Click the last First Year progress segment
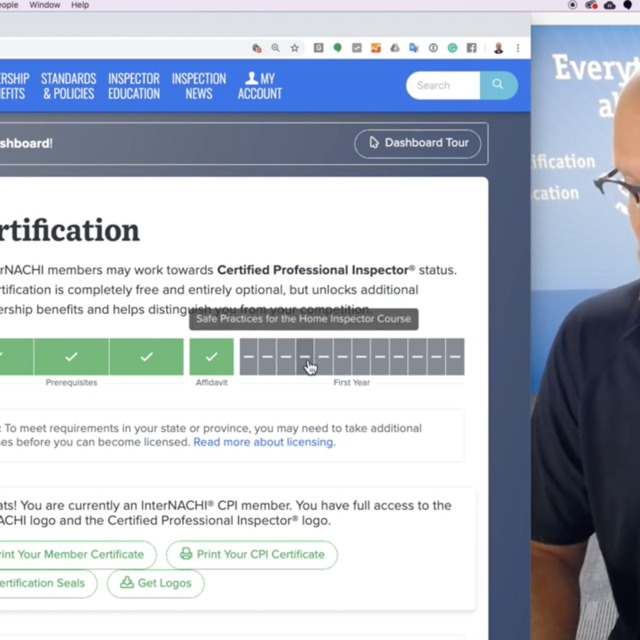640x640 pixels. point(455,357)
